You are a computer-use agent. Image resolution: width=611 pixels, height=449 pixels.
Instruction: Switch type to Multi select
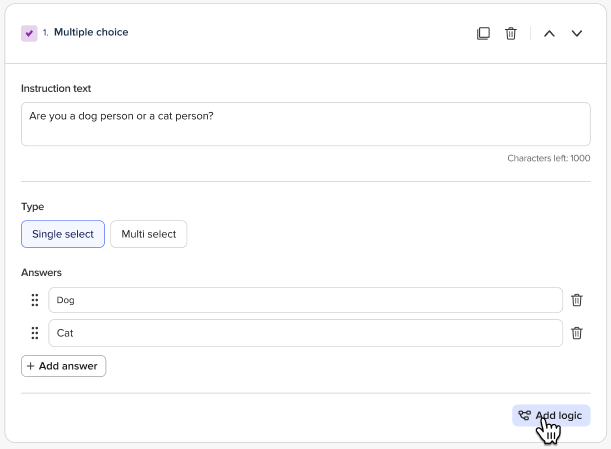[x=148, y=234]
